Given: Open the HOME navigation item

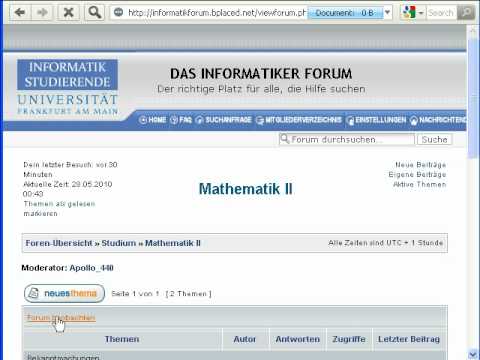Looking at the screenshot, I should click(x=157, y=120).
